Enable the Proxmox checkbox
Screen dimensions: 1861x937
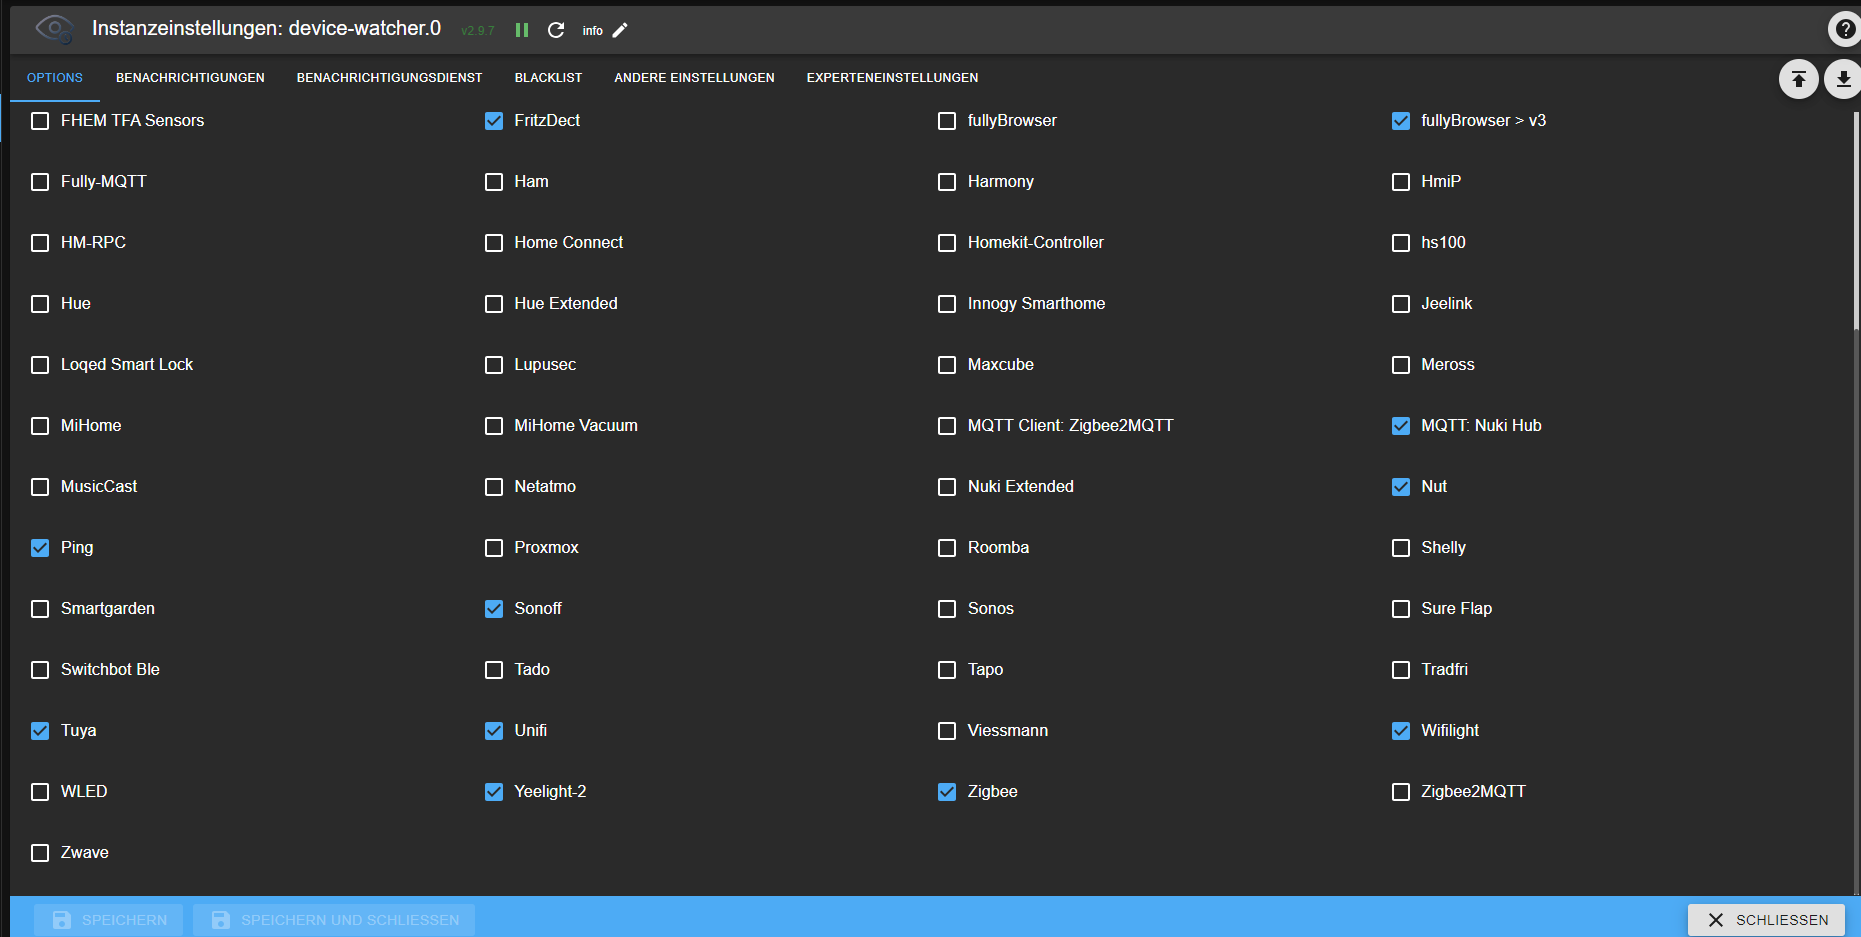click(x=494, y=548)
